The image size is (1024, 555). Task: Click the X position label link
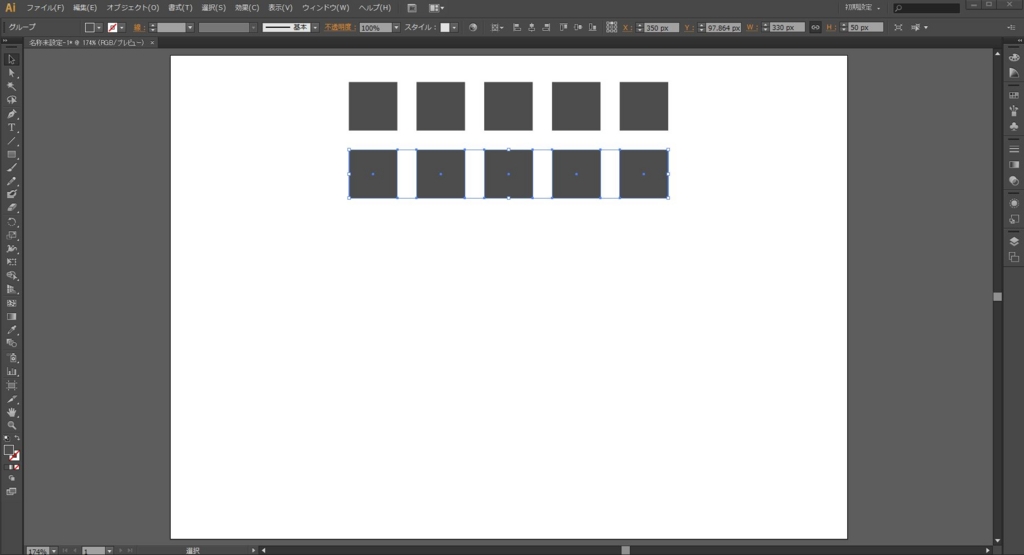click(x=626, y=27)
